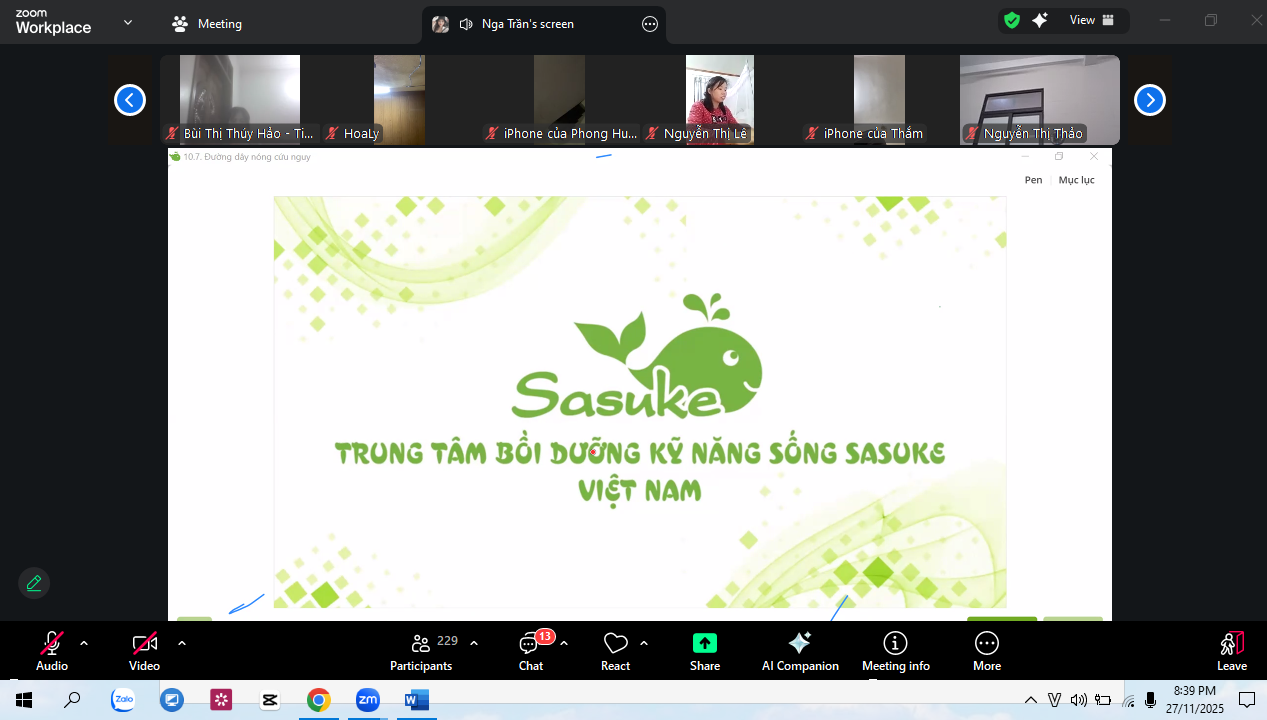Open the View layout menu

(1091, 20)
